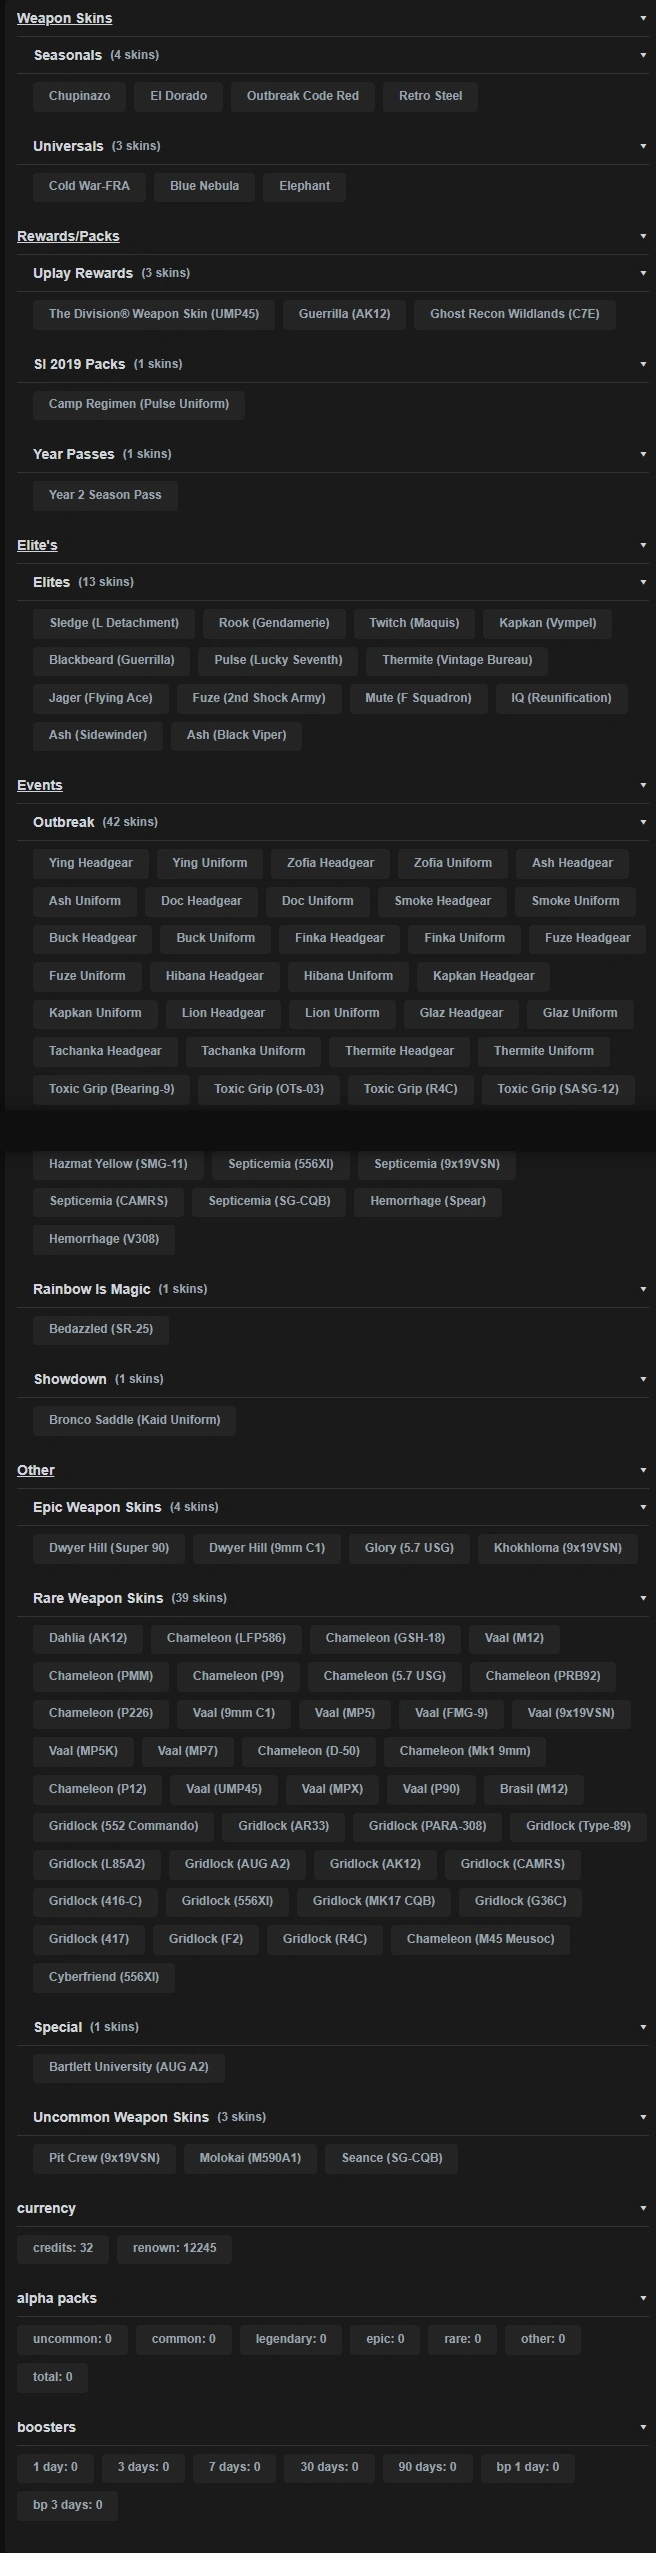This screenshot has width=656, height=2553.
Task: Collapse the Year Passes group arrow
Action: (643, 454)
